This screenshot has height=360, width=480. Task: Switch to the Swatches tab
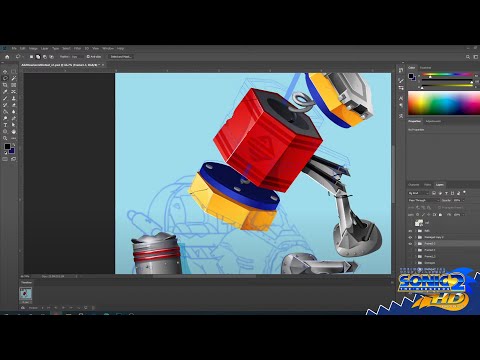point(425,68)
